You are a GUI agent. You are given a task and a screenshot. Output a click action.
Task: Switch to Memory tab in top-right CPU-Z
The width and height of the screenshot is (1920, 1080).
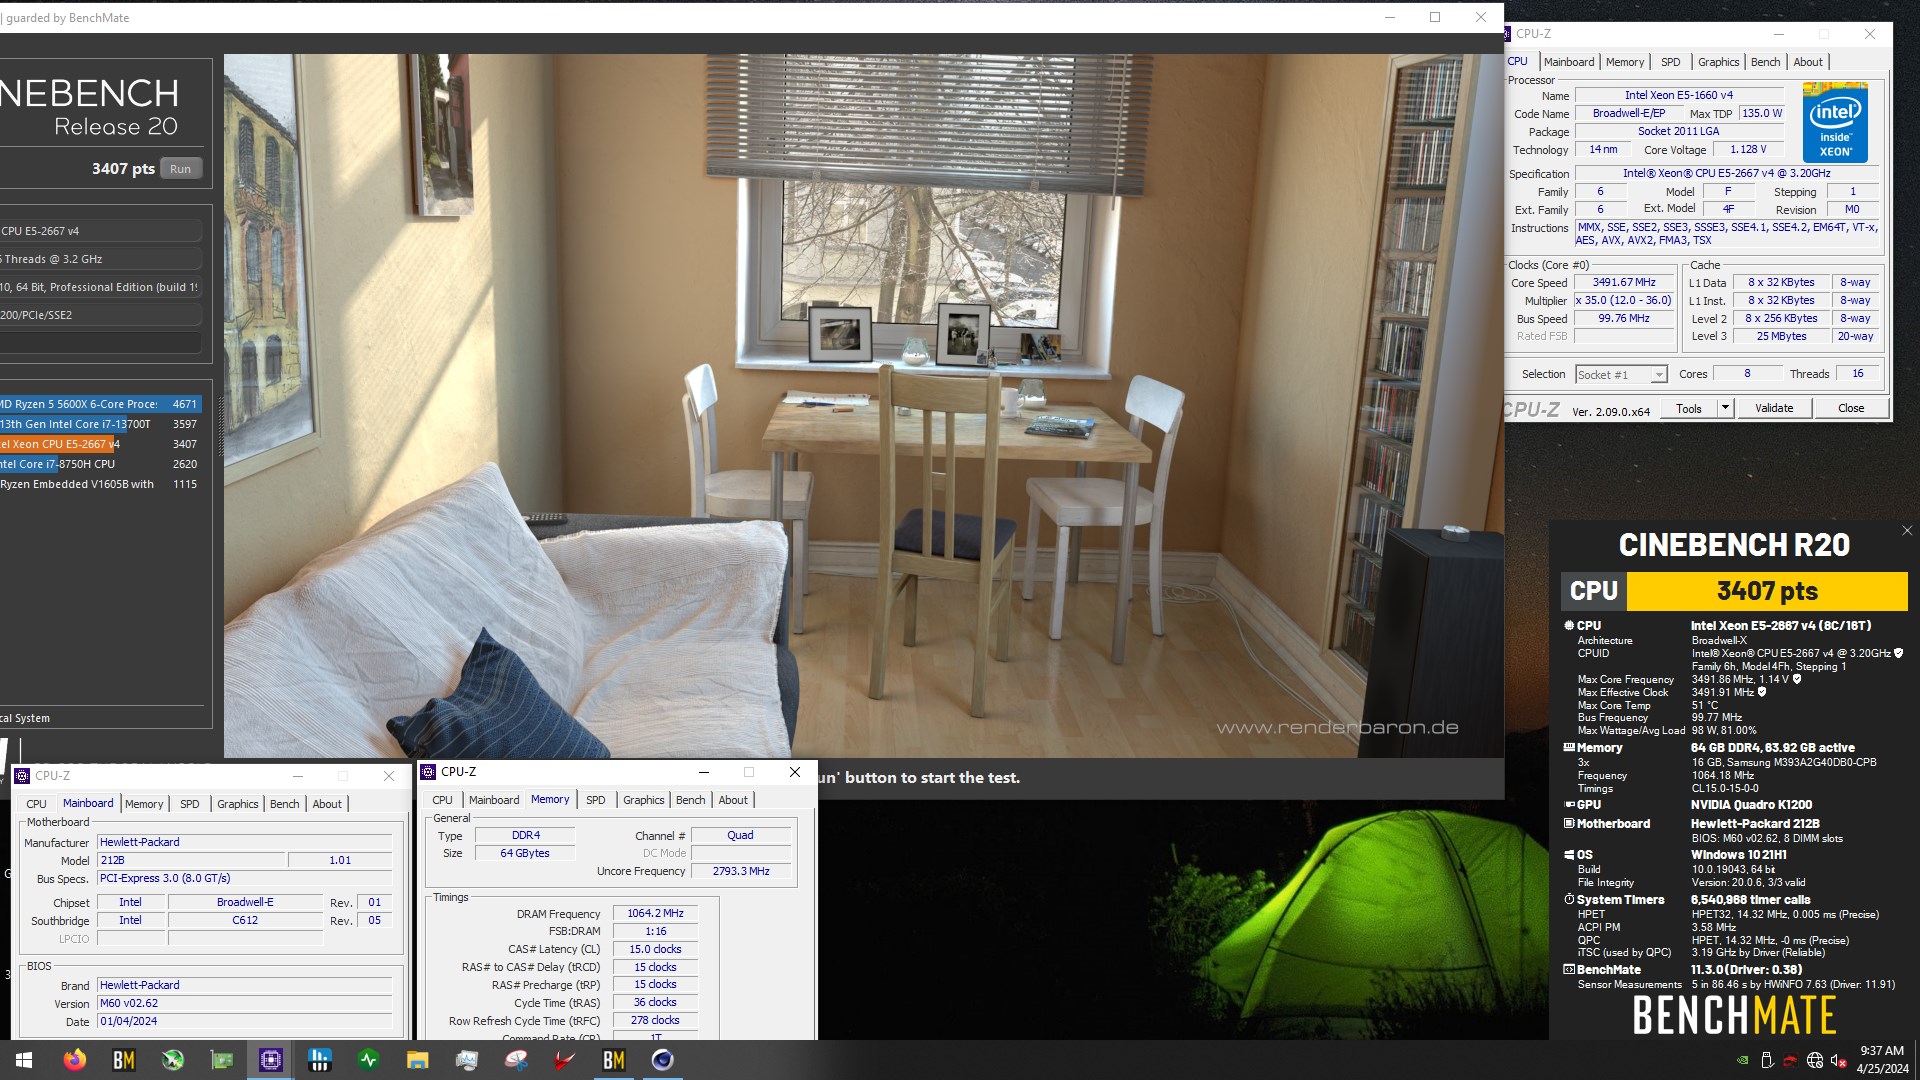1625,62
